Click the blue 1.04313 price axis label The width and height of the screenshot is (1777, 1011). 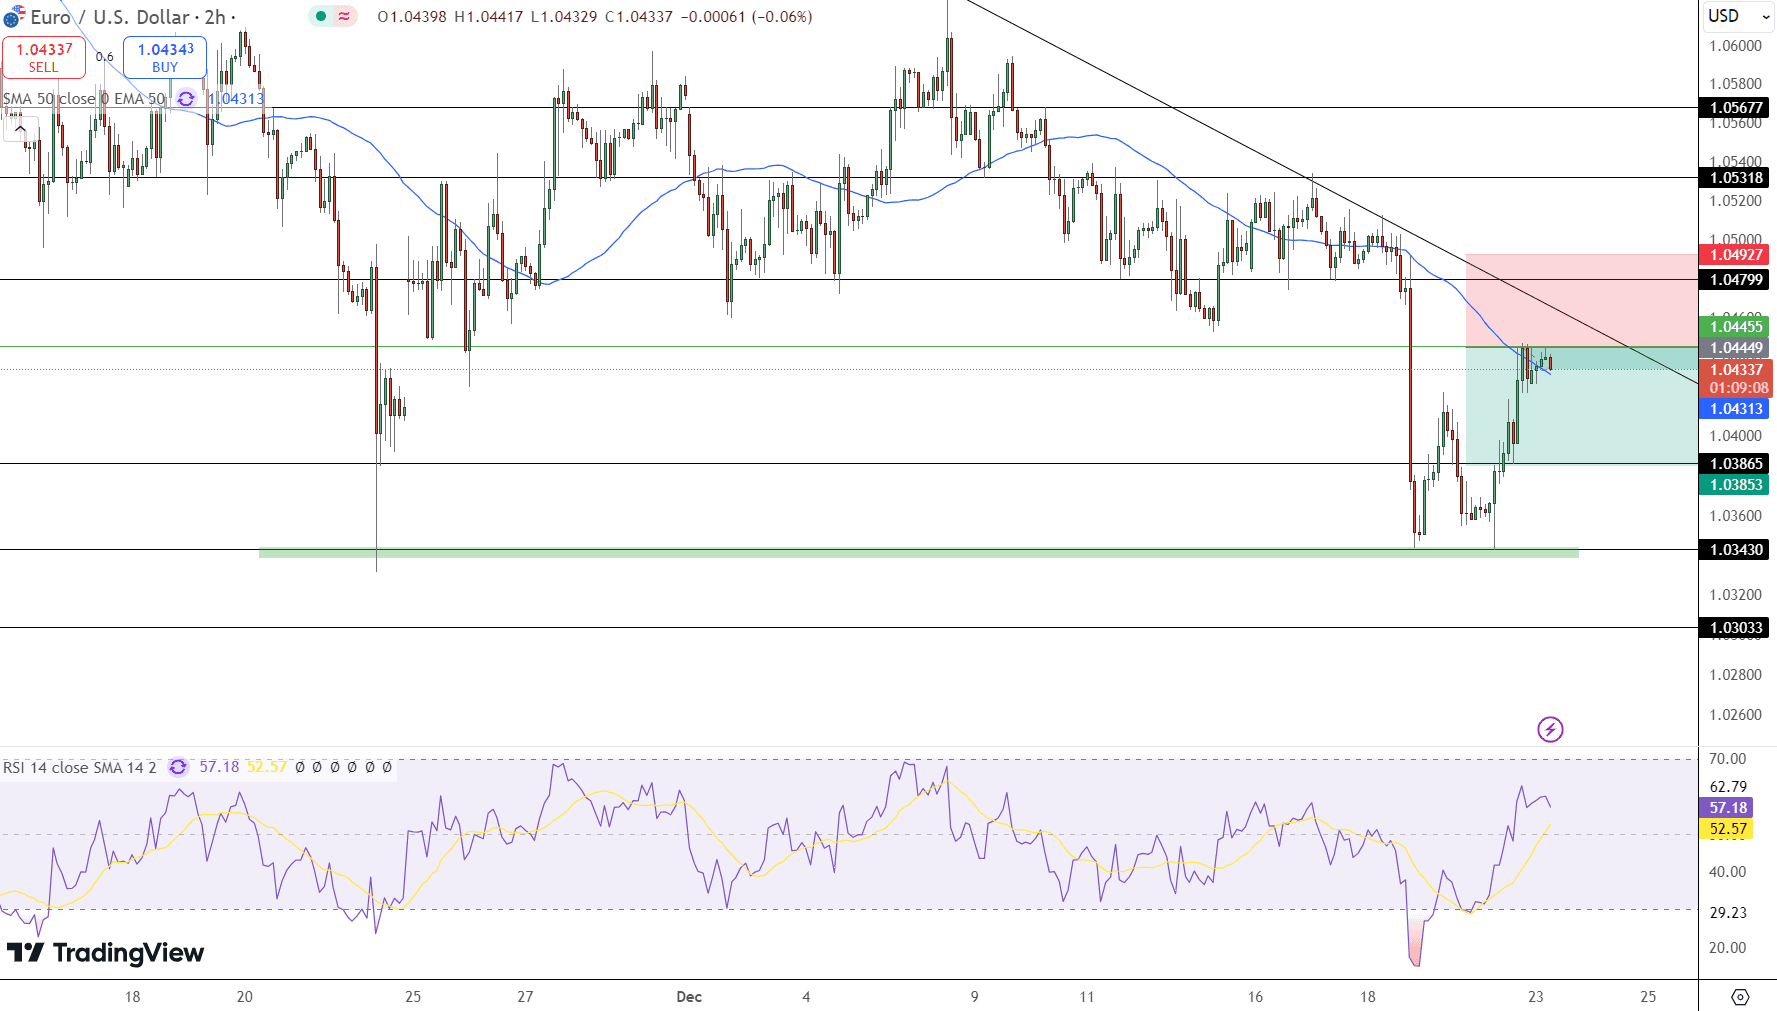click(x=1735, y=409)
